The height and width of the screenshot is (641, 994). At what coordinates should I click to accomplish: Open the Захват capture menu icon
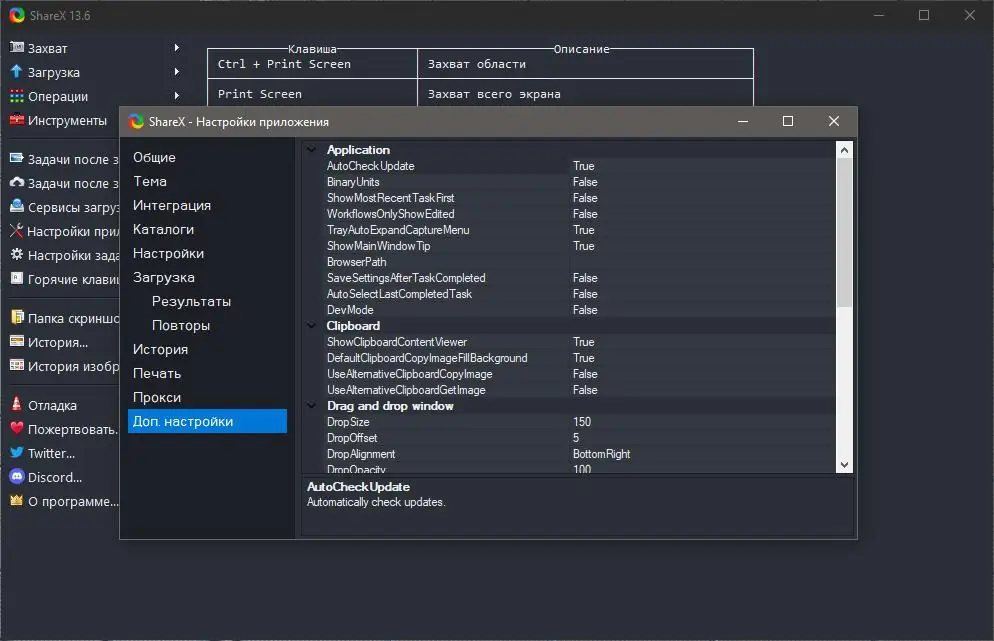pos(16,48)
